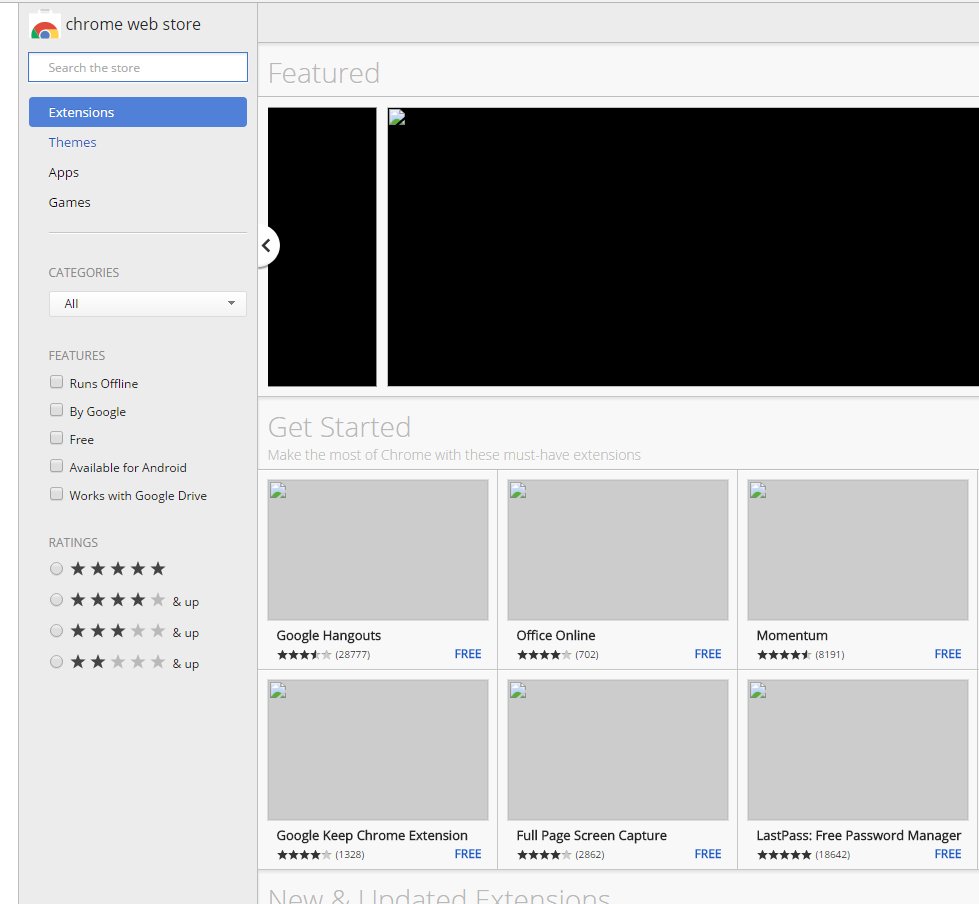Click the Featured section heading
Screen dimensions: 979x904
tap(323, 73)
